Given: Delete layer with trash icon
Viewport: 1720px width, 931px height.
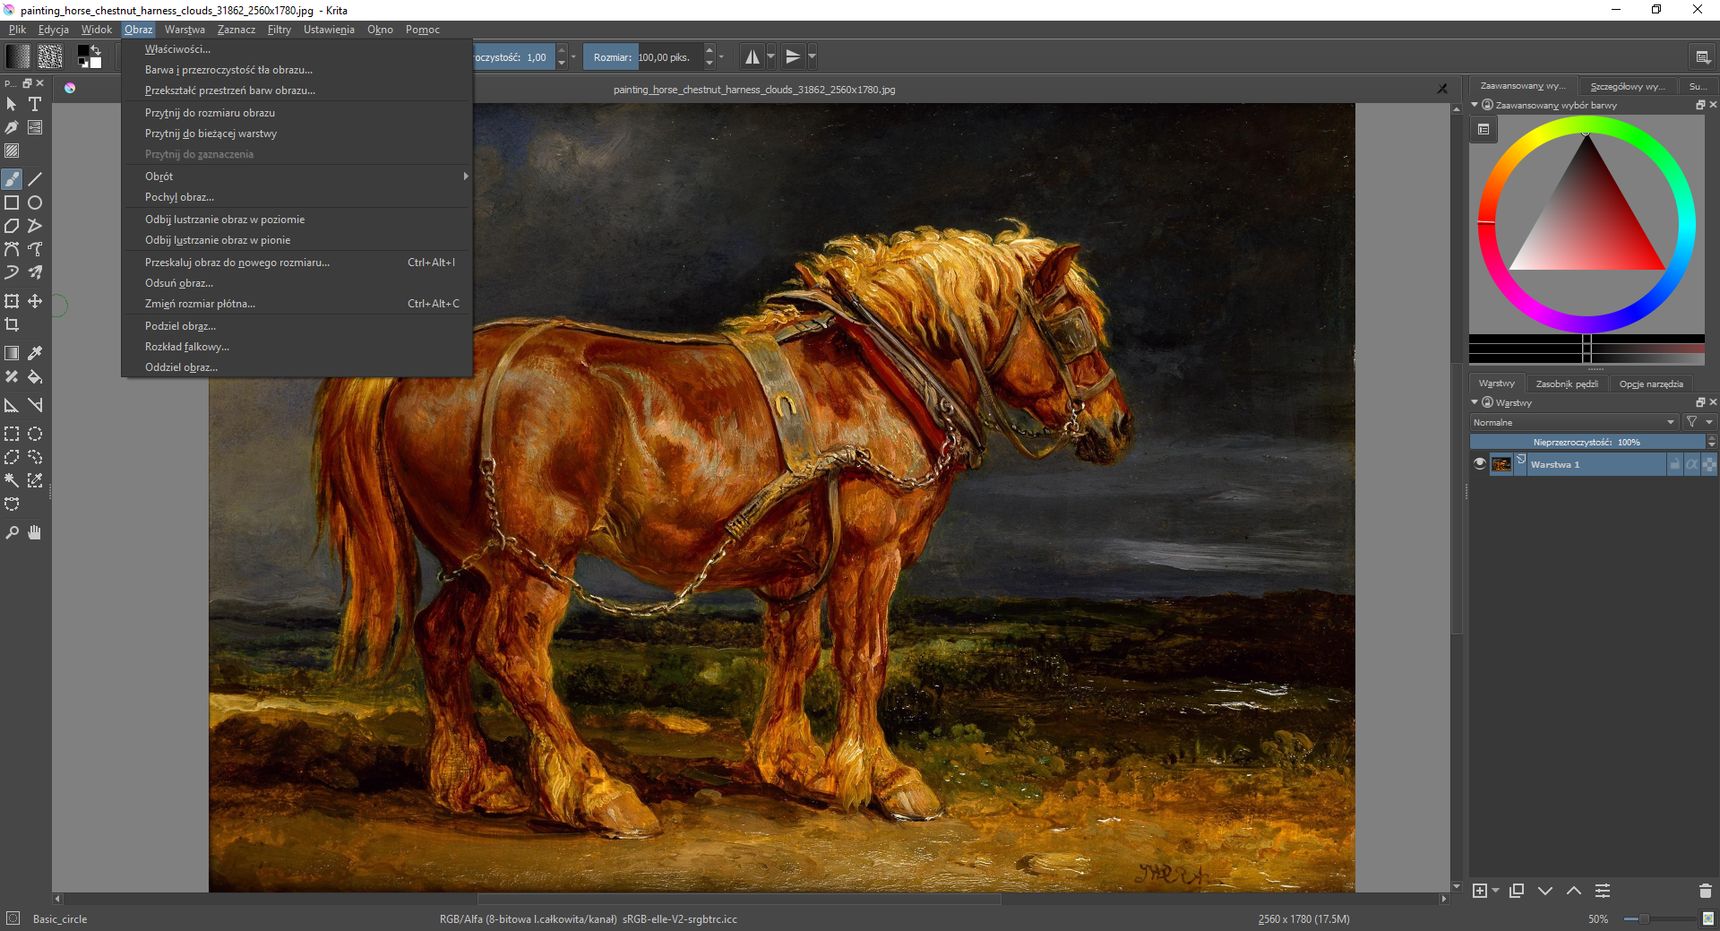Looking at the screenshot, I should pyautogui.click(x=1705, y=891).
